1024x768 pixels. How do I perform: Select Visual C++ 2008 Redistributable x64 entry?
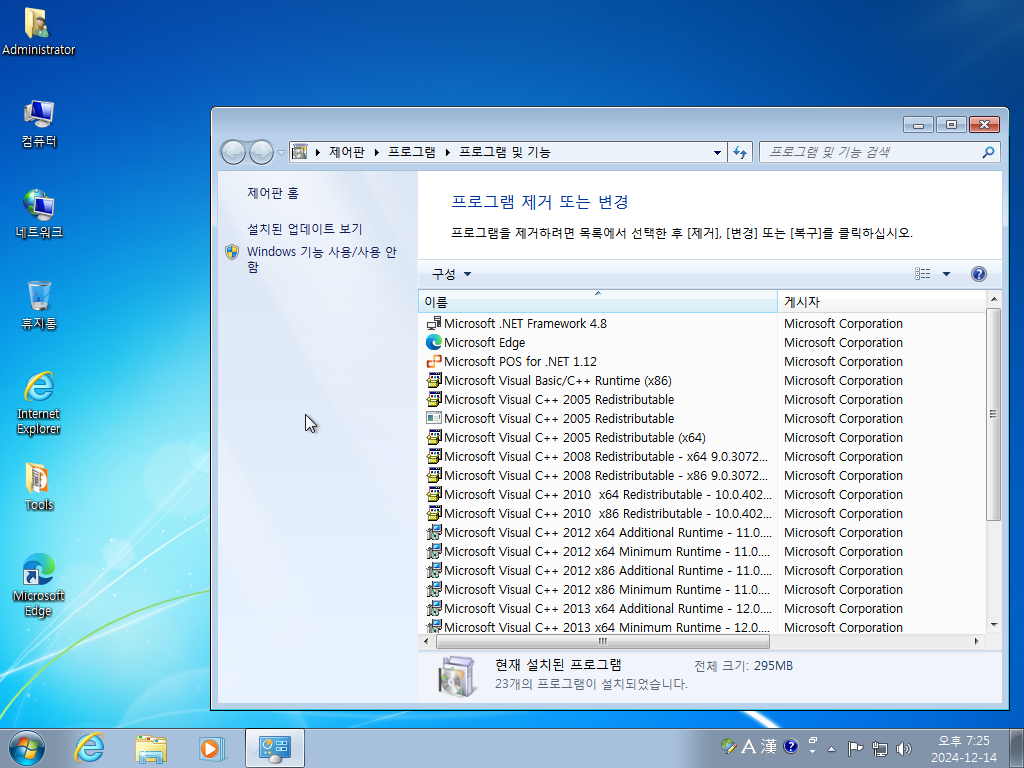[x=597, y=456]
